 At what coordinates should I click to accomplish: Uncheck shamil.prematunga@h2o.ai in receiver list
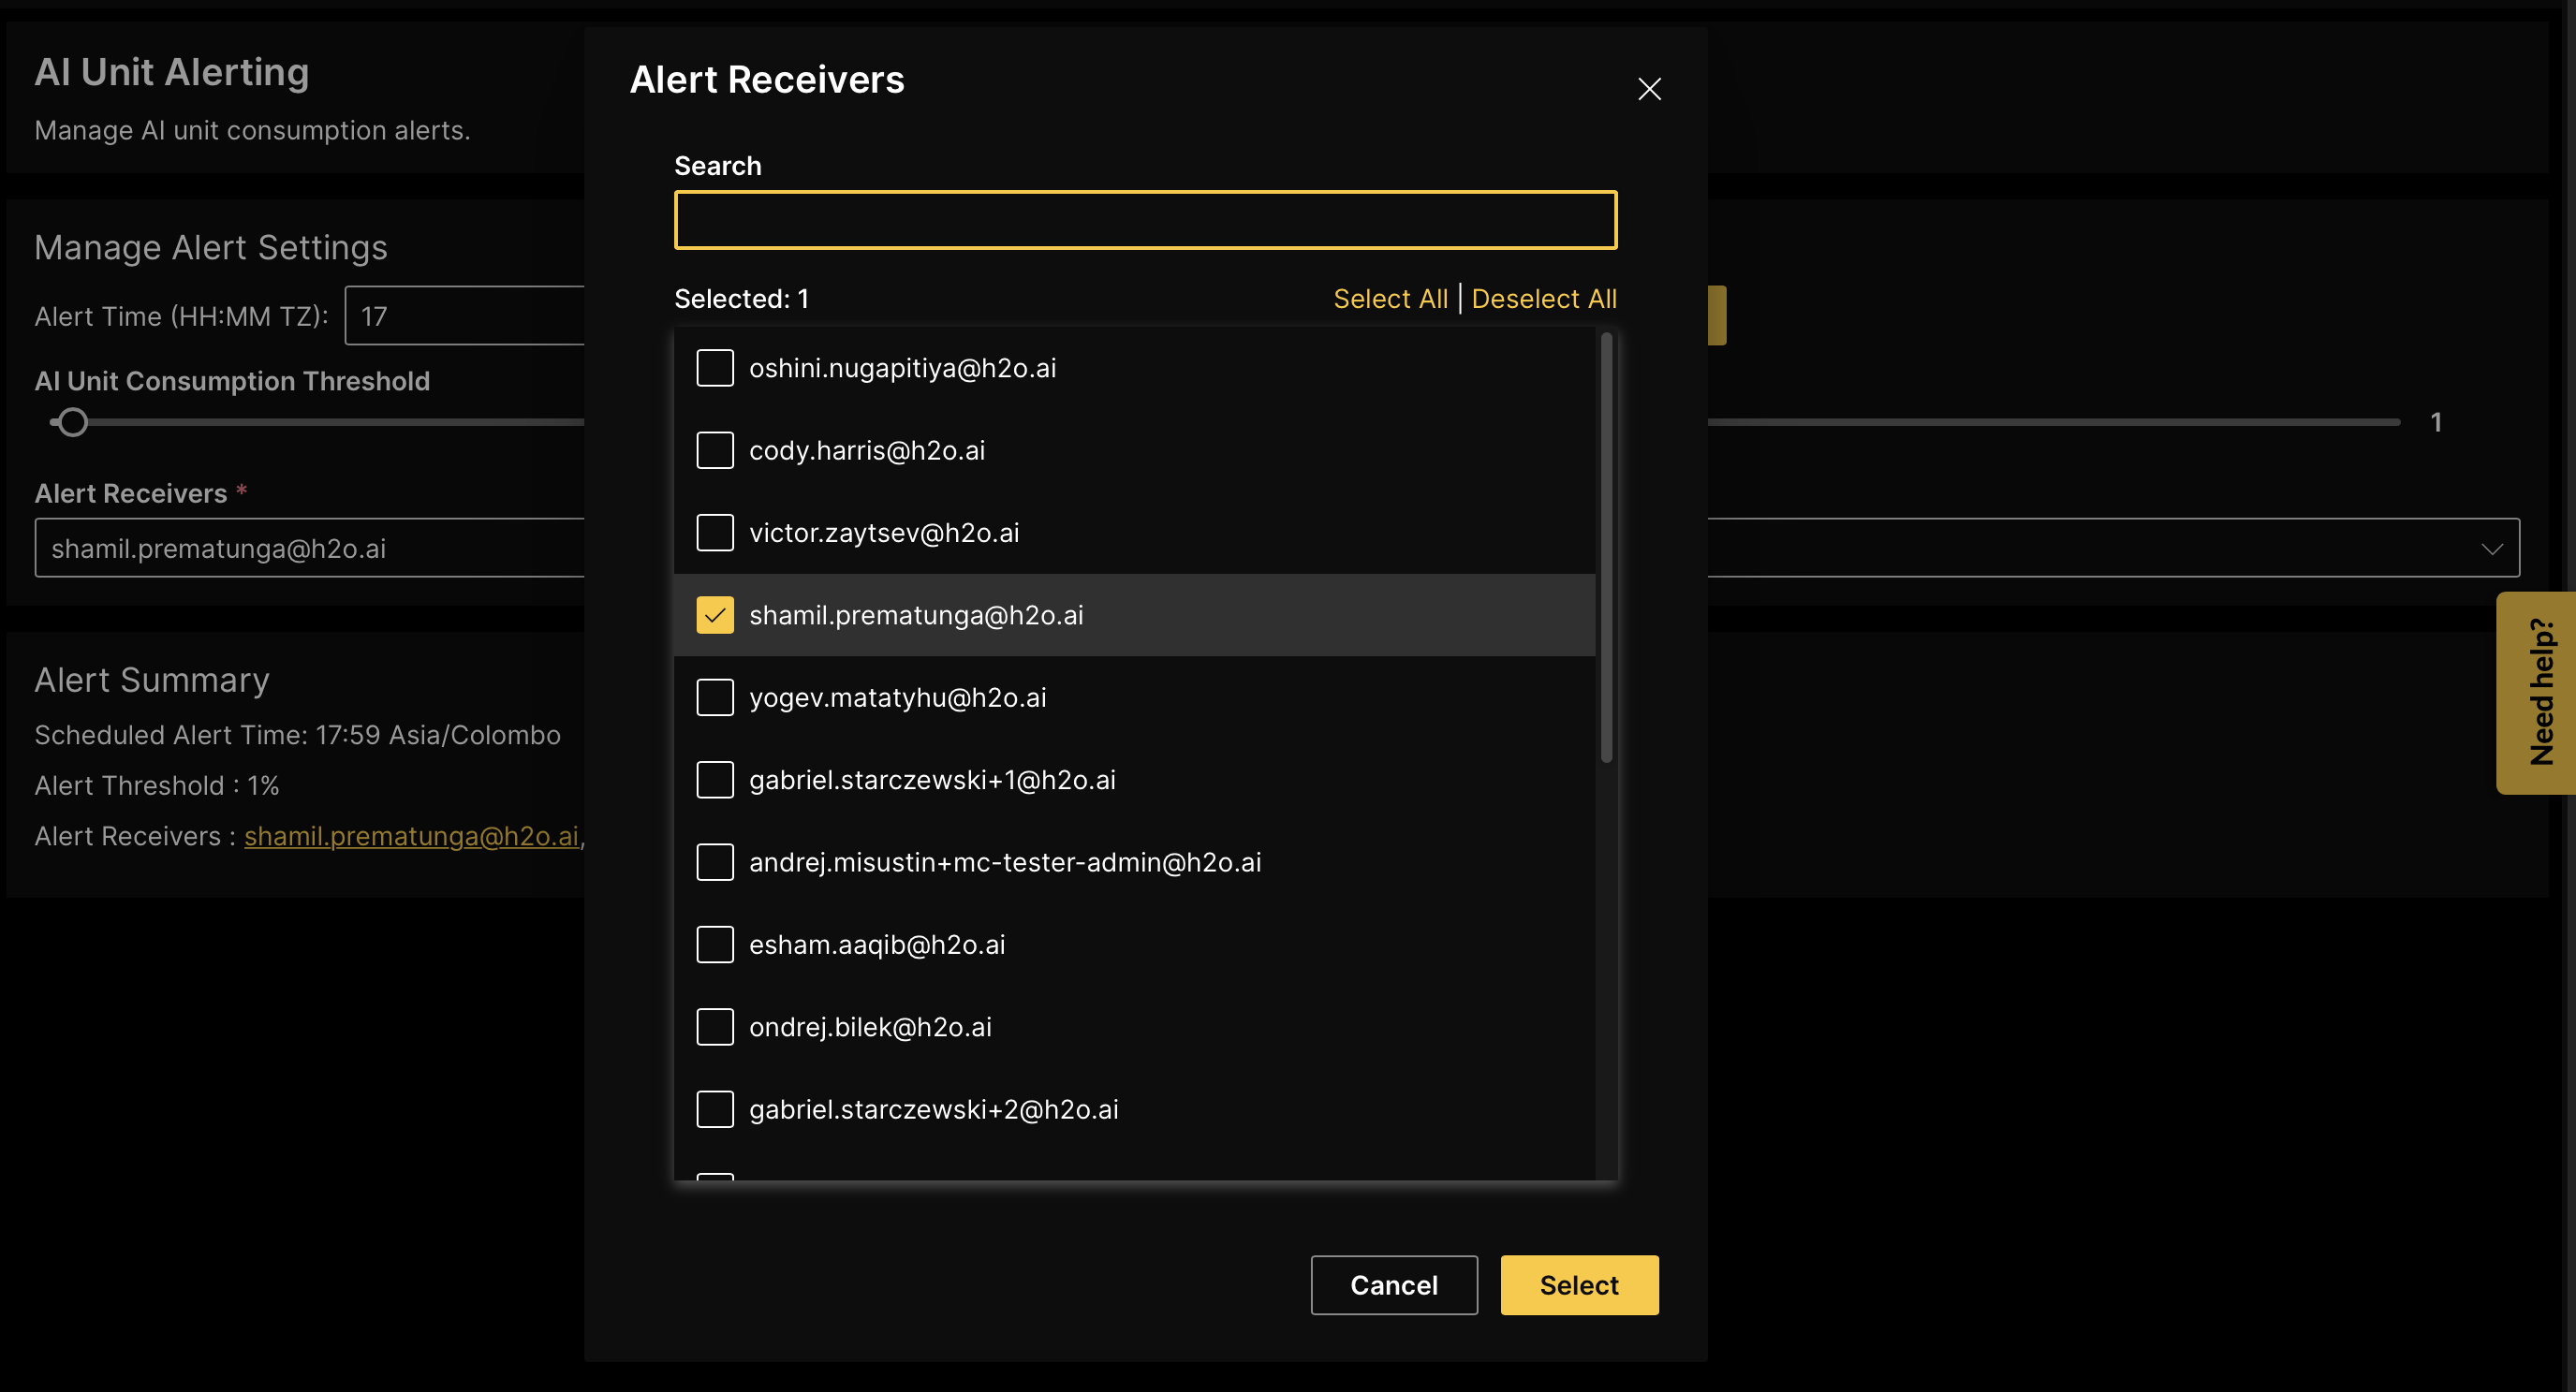(x=715, y=614)
